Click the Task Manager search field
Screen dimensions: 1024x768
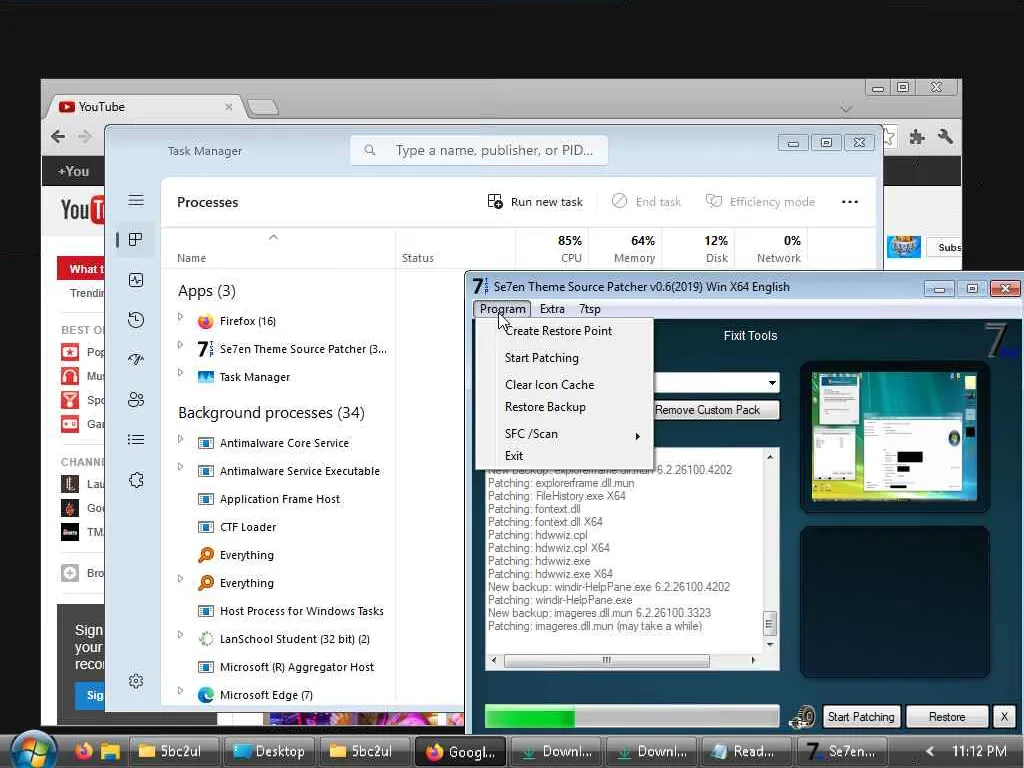(479, 150)
